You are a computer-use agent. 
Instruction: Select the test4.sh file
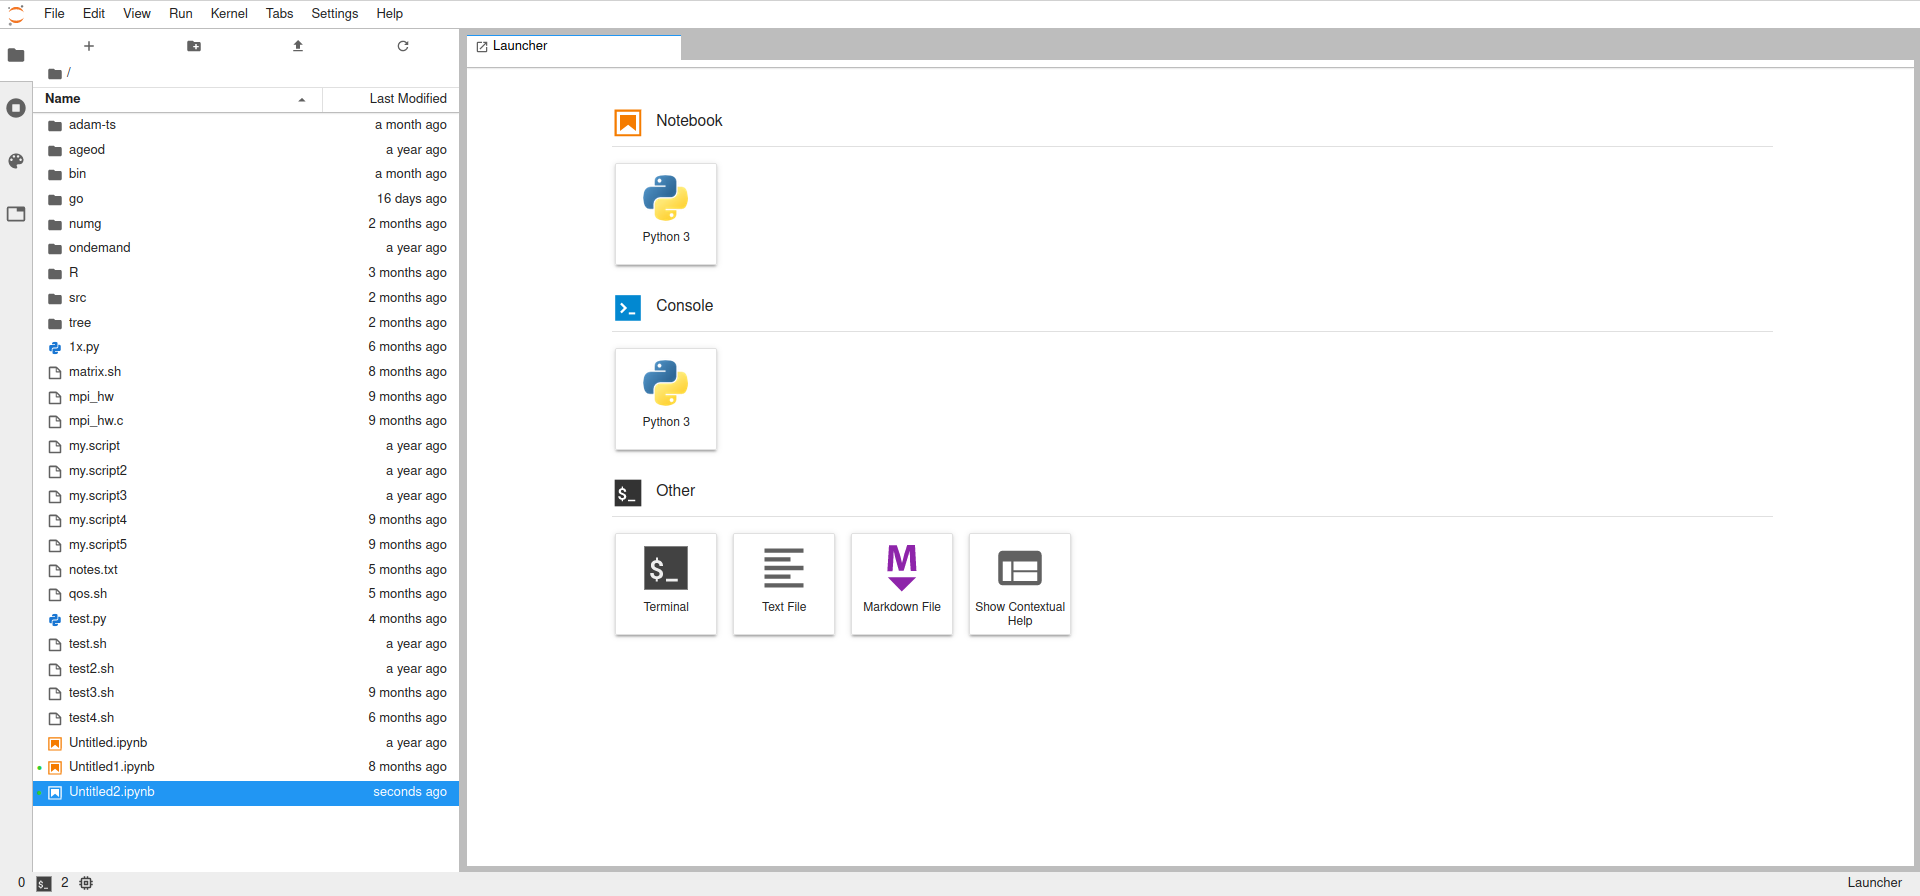(246, 718)
